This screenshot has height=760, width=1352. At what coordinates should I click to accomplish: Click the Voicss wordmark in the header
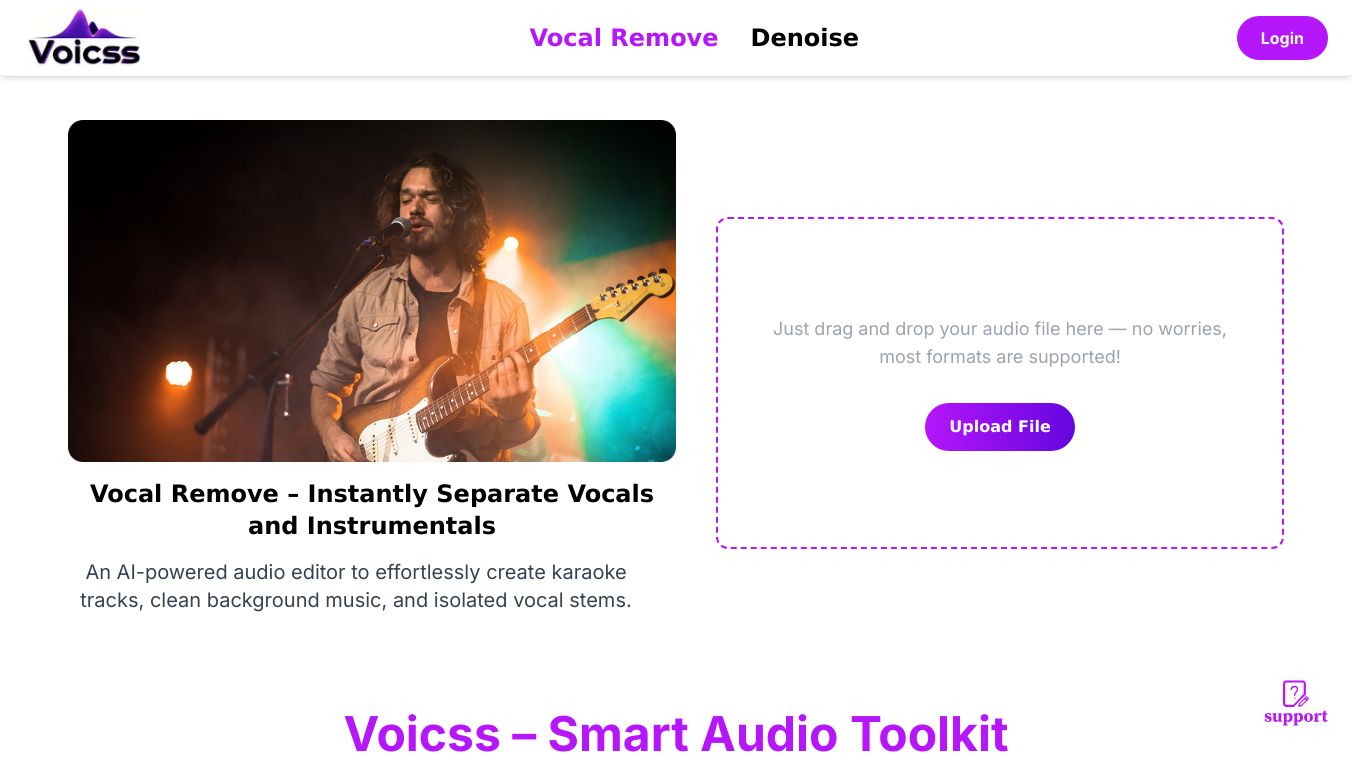84,51
